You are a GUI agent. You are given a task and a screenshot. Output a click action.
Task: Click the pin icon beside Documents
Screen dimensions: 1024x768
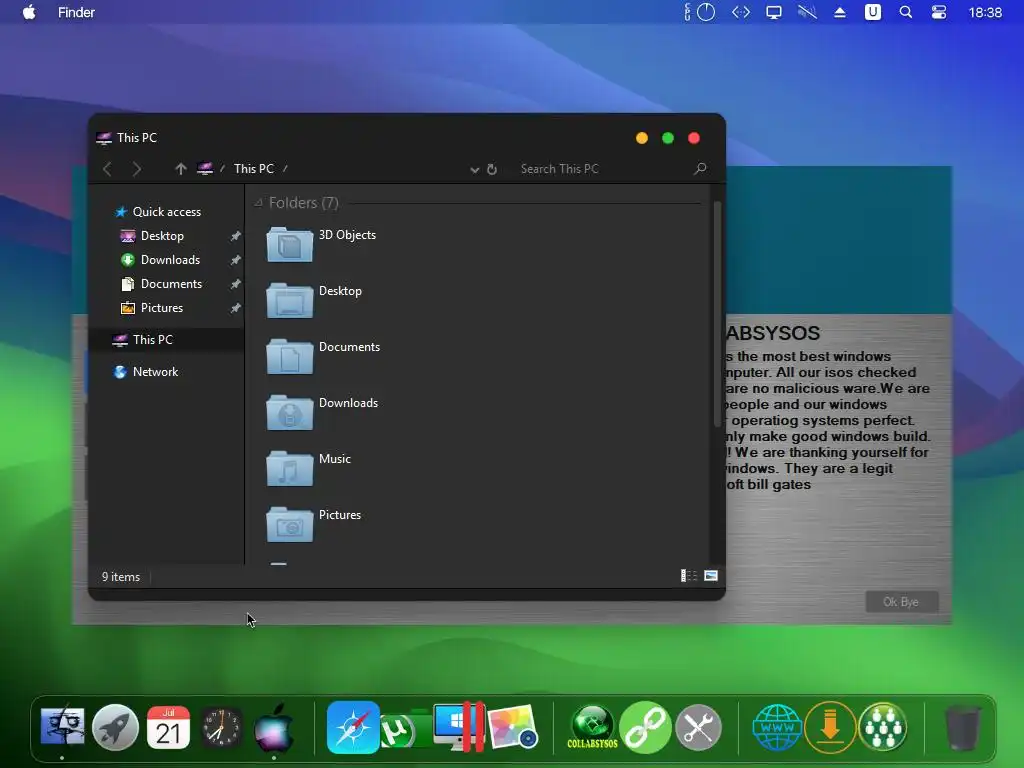(236, 284)
